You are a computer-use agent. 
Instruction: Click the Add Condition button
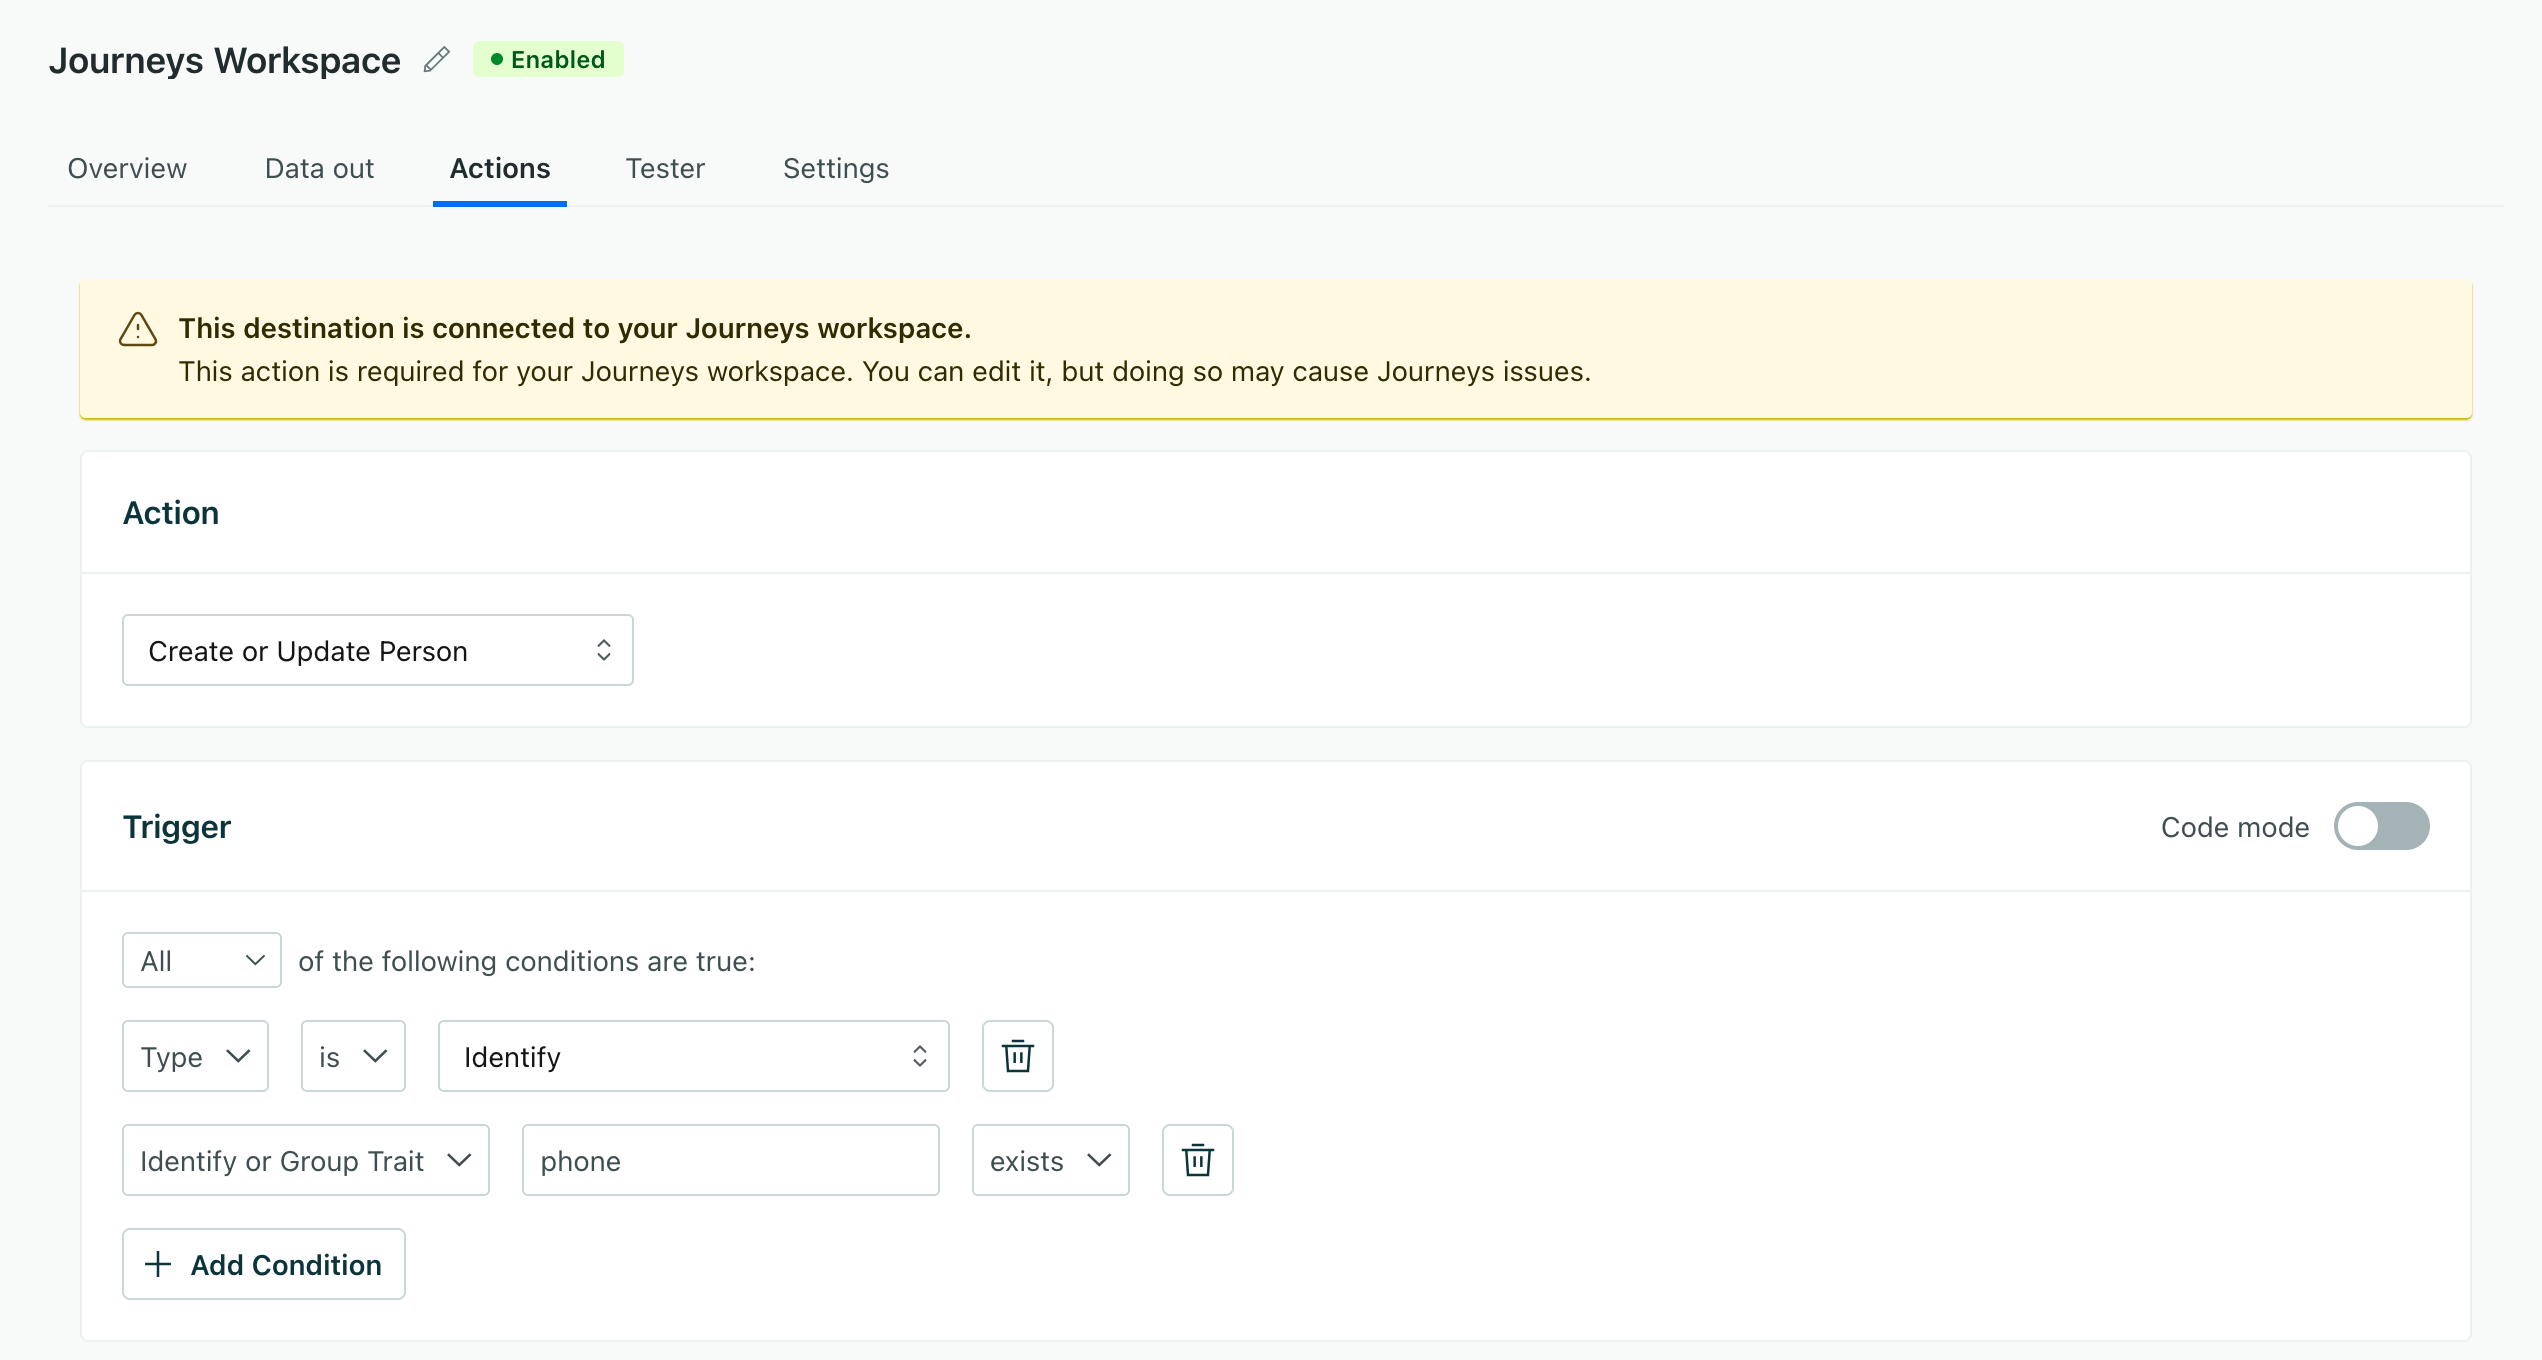(263, 1264)
